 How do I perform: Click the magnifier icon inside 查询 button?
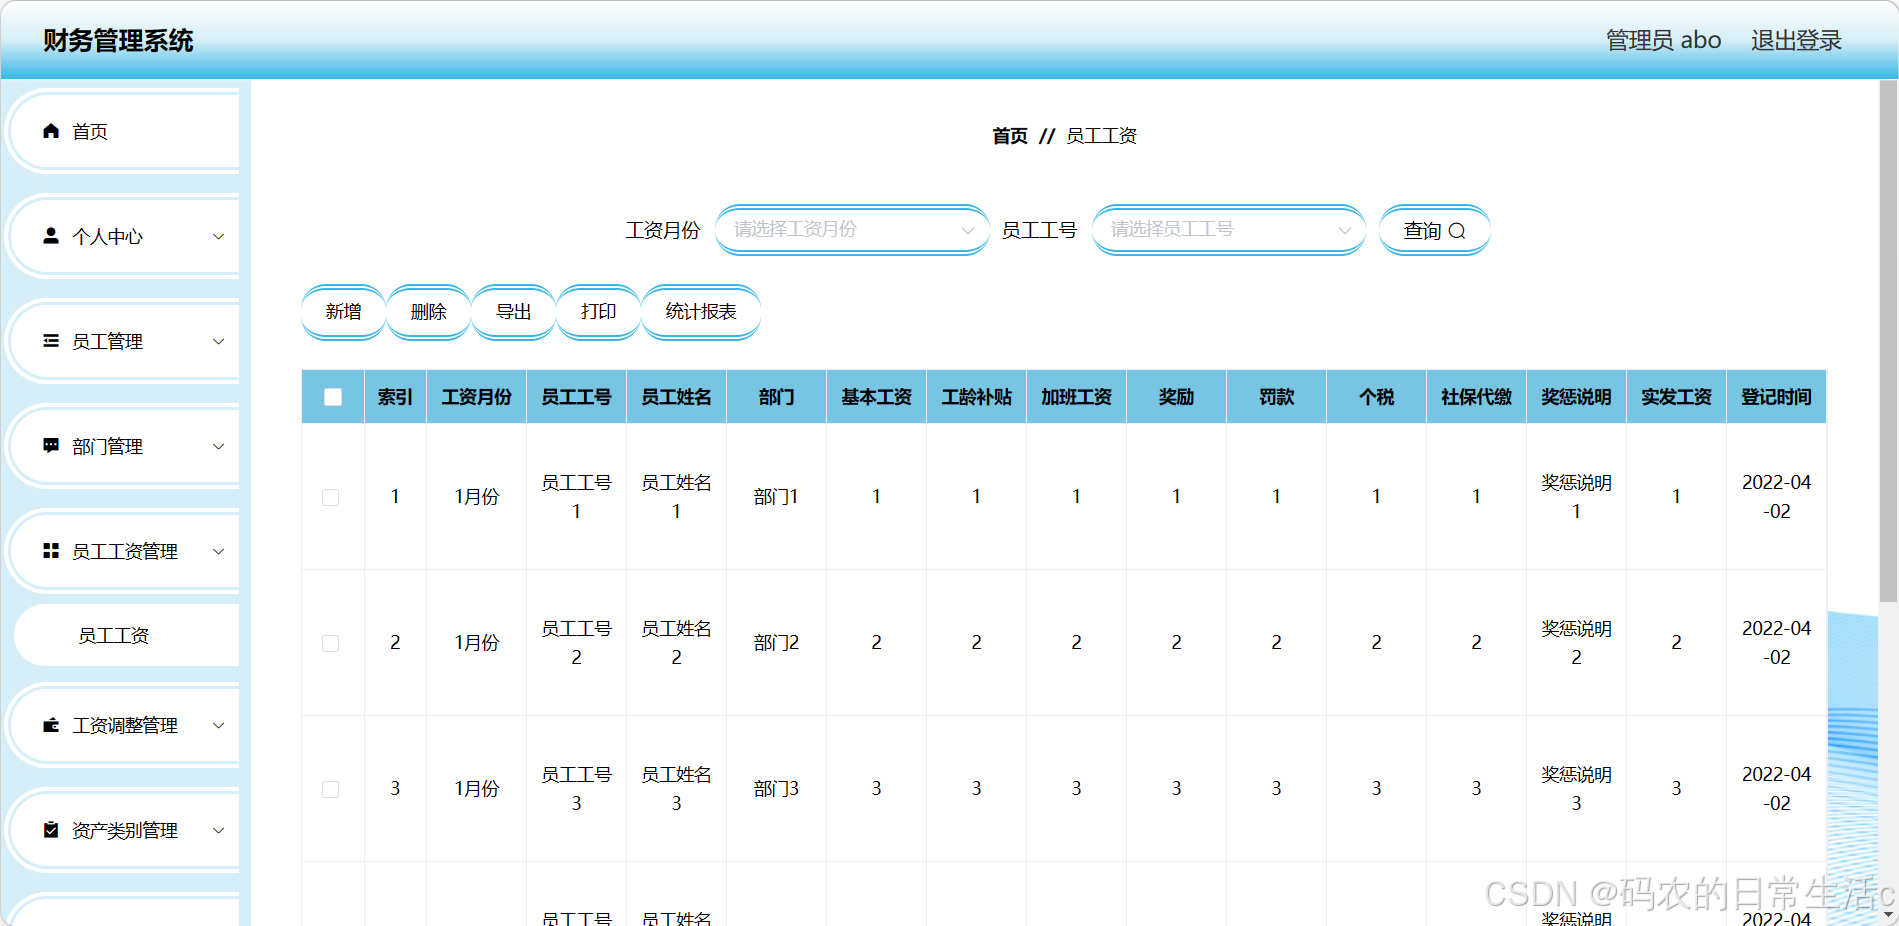click(x=1458, y=230)
